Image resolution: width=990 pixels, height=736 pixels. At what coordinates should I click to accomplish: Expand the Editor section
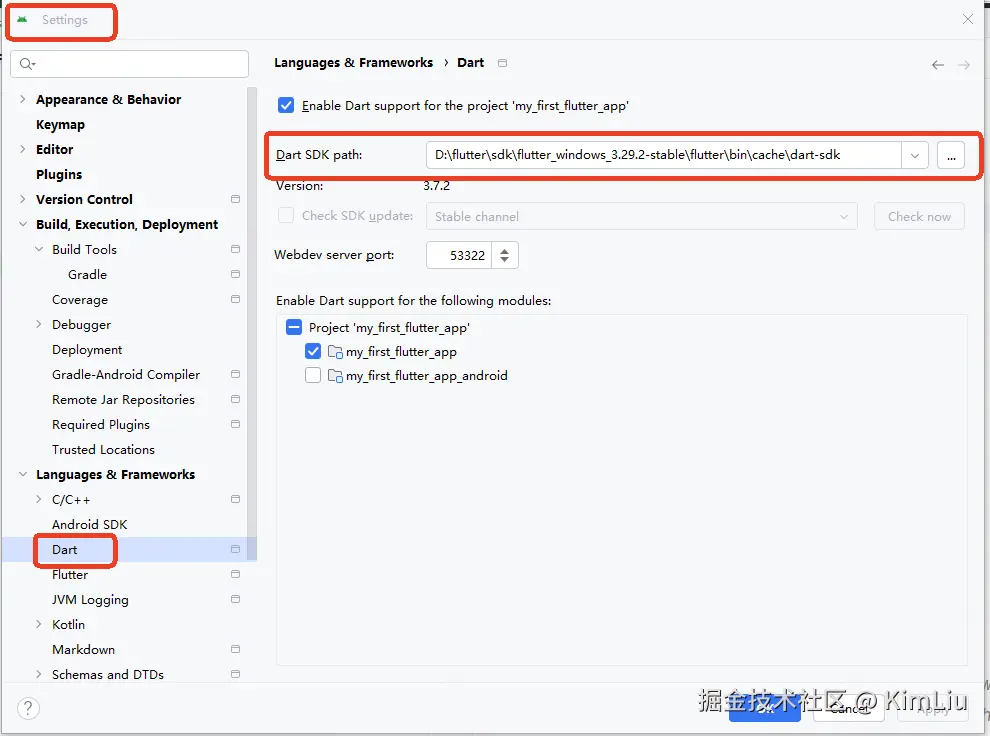click(23, 150)
